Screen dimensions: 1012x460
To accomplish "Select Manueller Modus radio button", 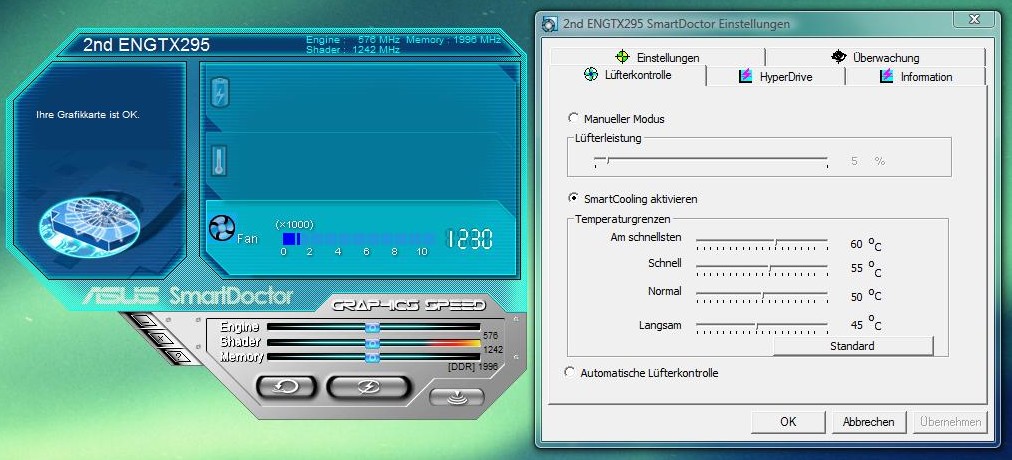I will tap(572, 118).
